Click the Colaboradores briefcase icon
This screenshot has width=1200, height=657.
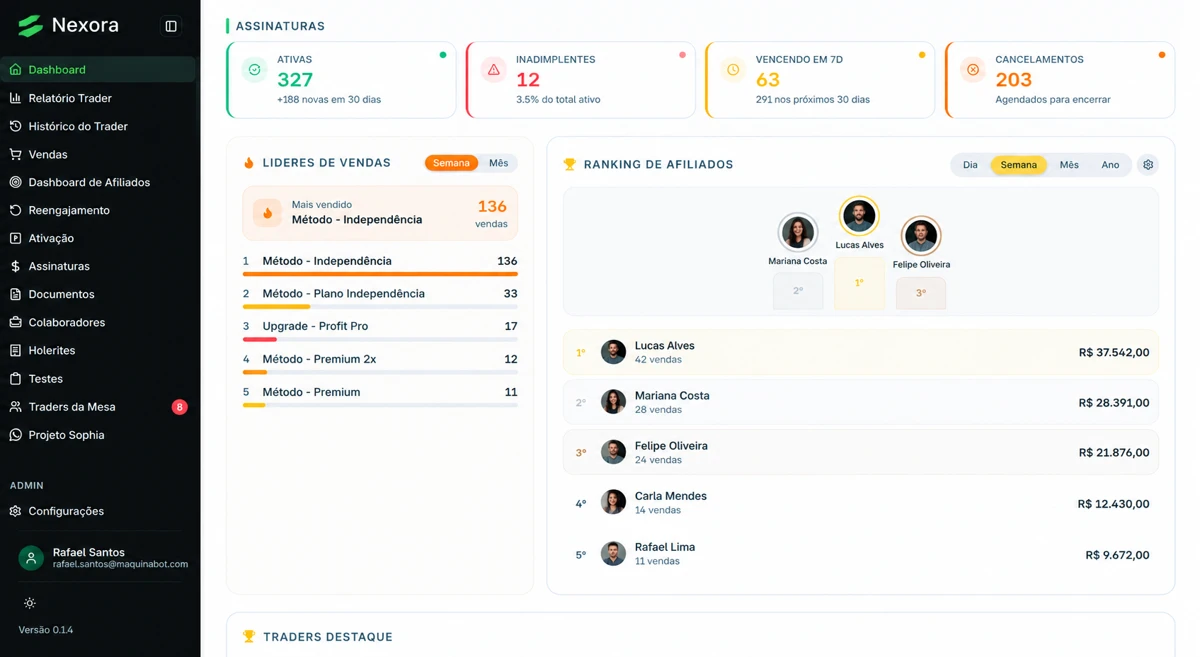click(x=15, y=322)
